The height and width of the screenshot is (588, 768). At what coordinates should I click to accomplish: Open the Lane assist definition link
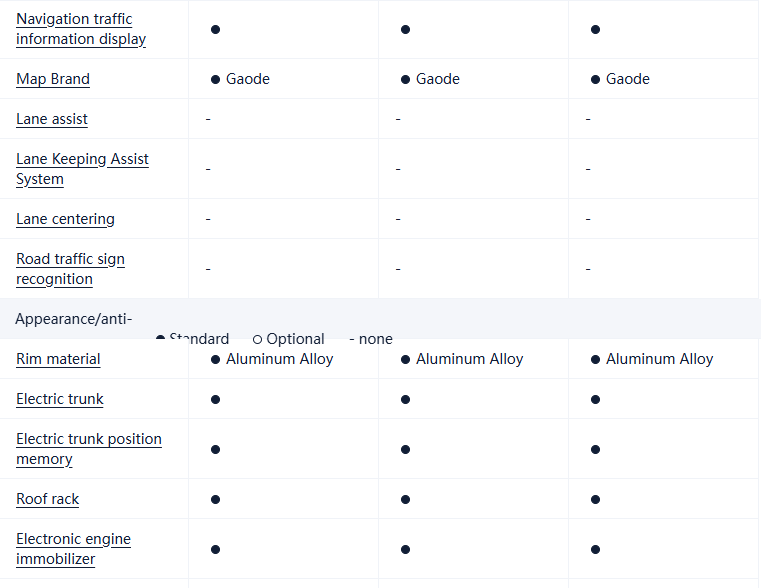point(52,119)
